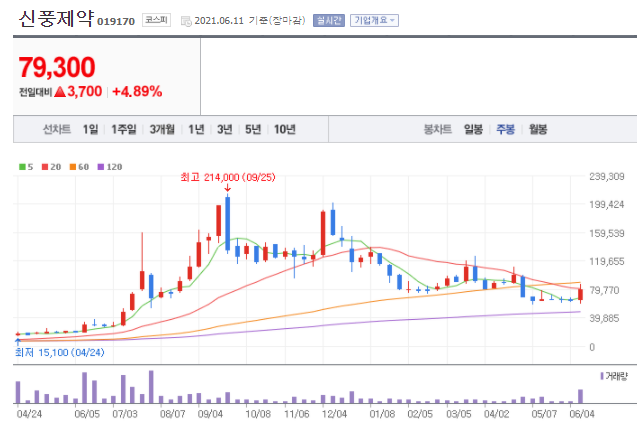Click the +4.89% change value
This screenshot has width=637, height=433.
[137, 91]
